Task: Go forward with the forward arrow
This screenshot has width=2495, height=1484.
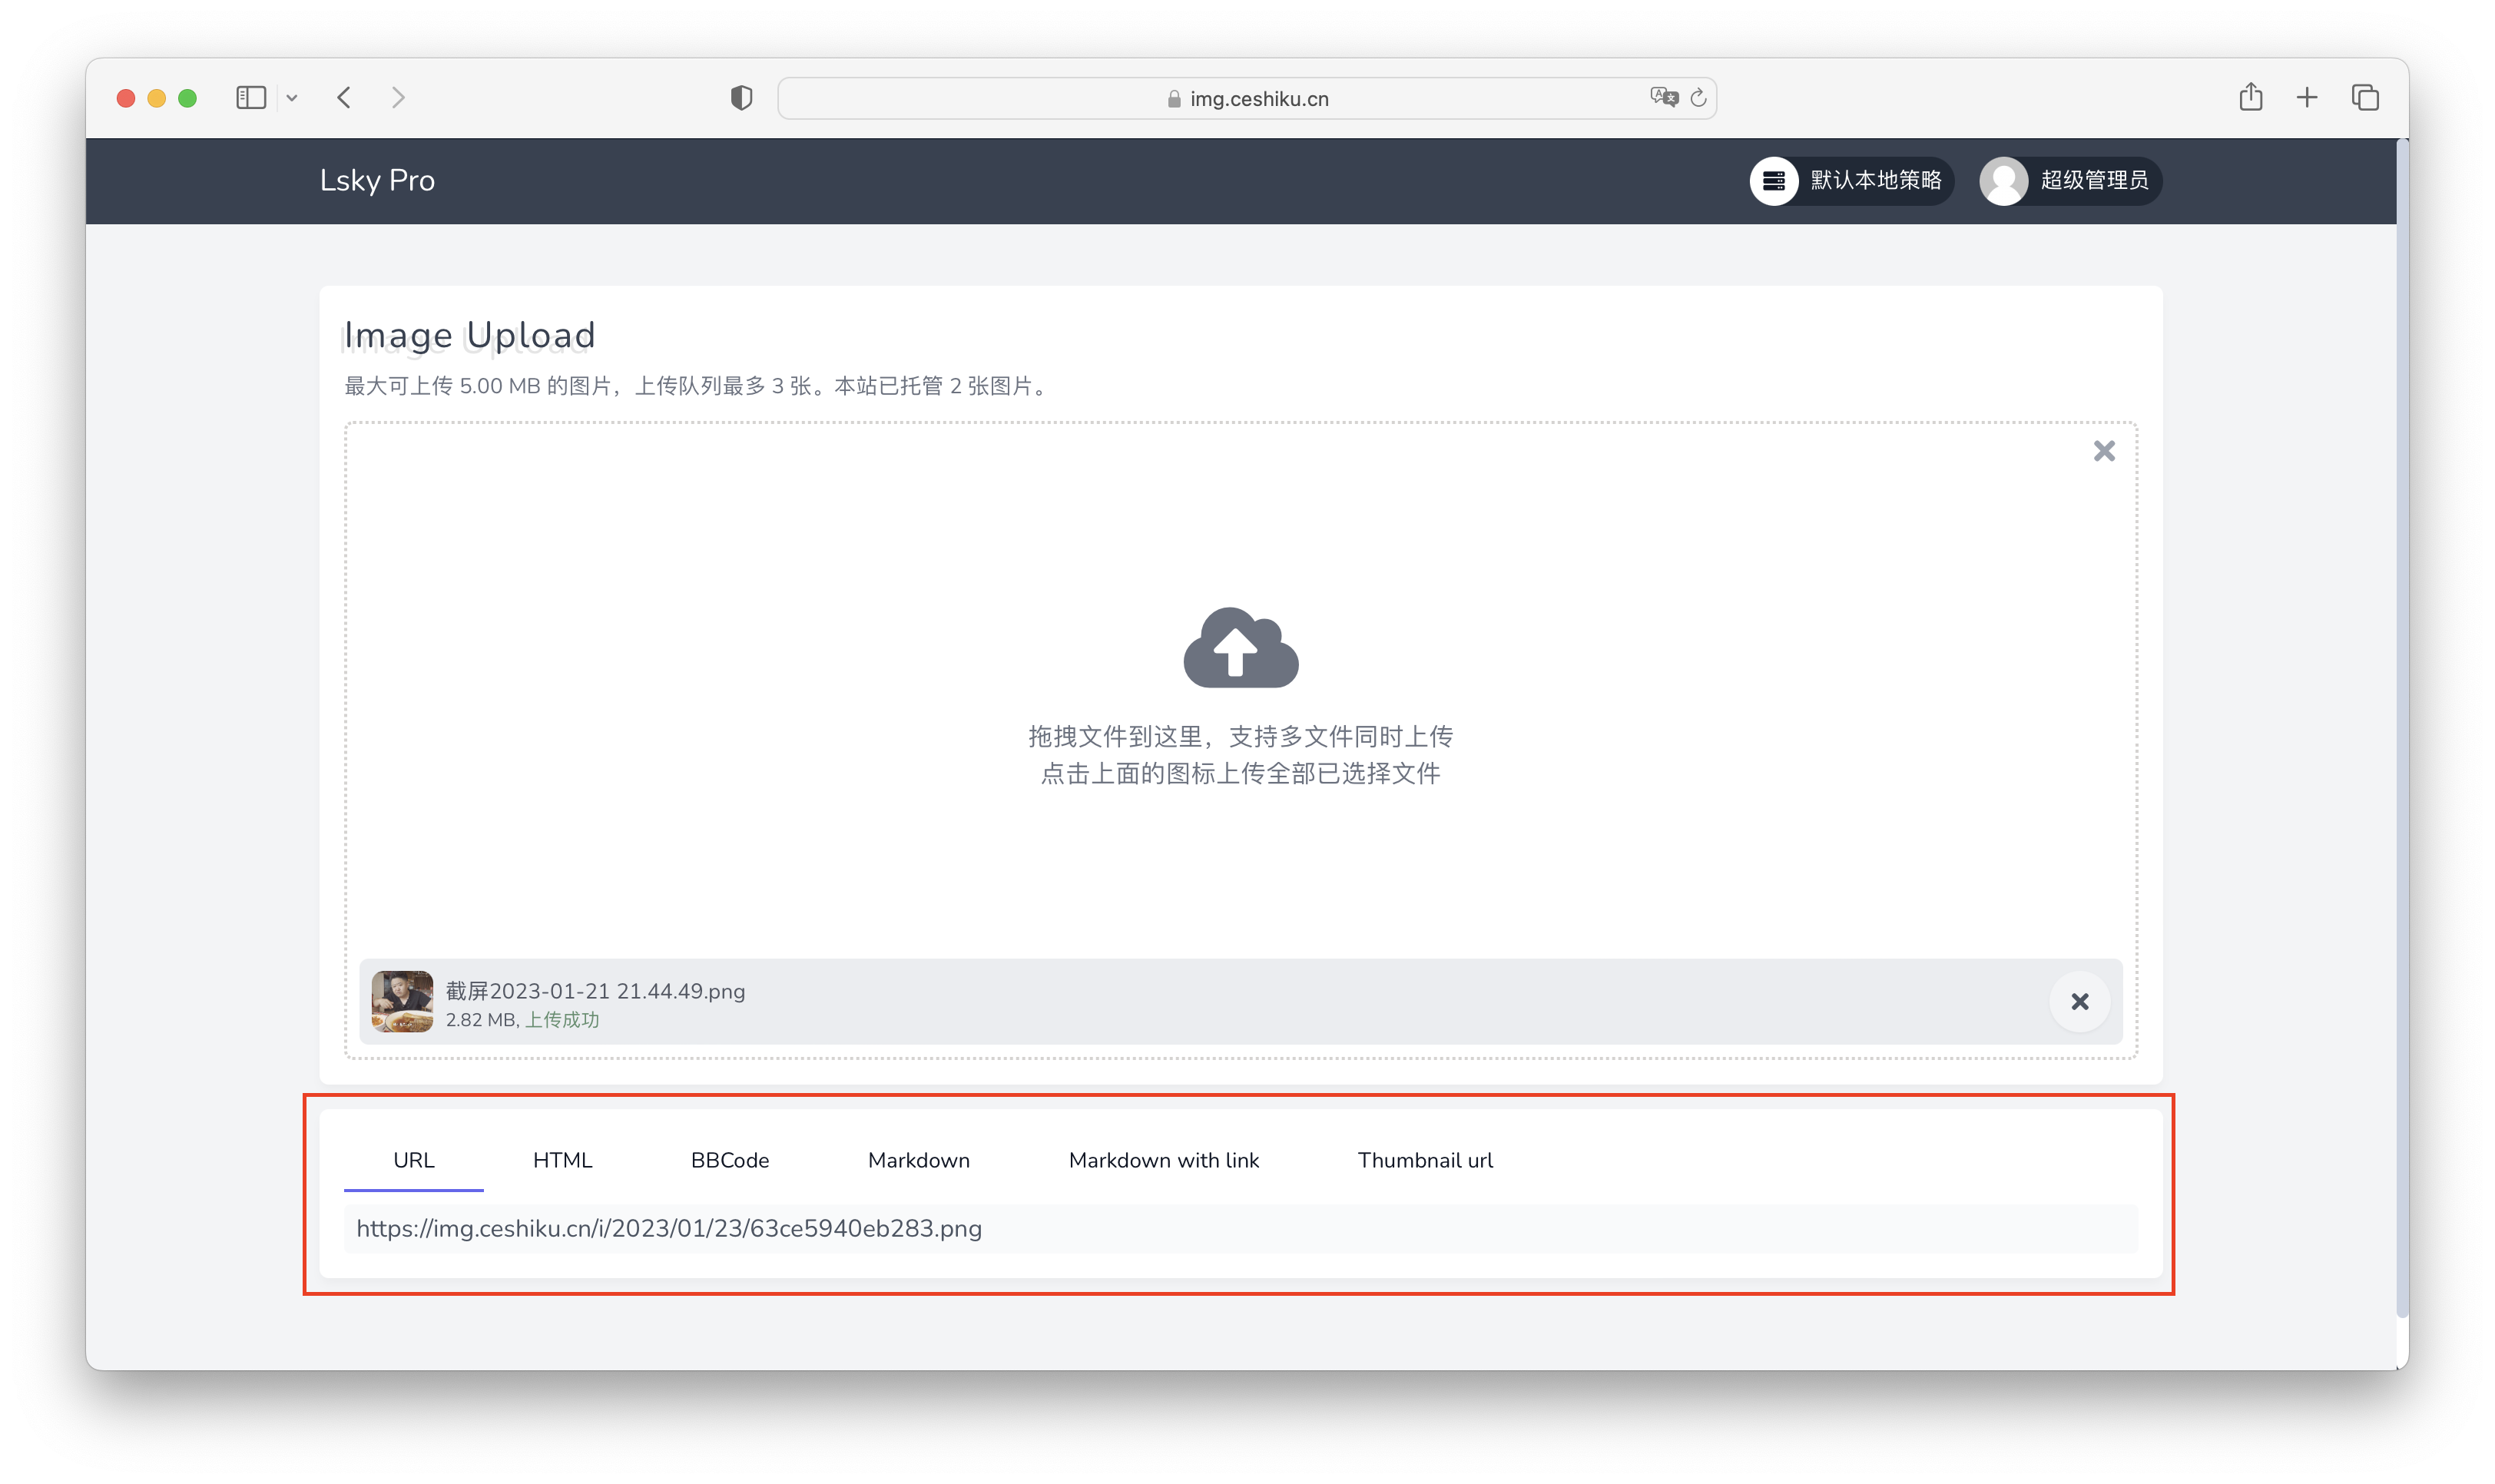Action: [398, 98]
